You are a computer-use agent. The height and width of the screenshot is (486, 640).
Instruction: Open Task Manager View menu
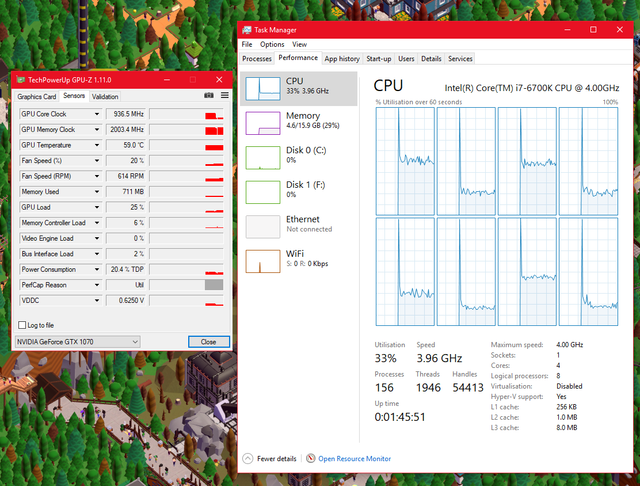pos(299,44)
